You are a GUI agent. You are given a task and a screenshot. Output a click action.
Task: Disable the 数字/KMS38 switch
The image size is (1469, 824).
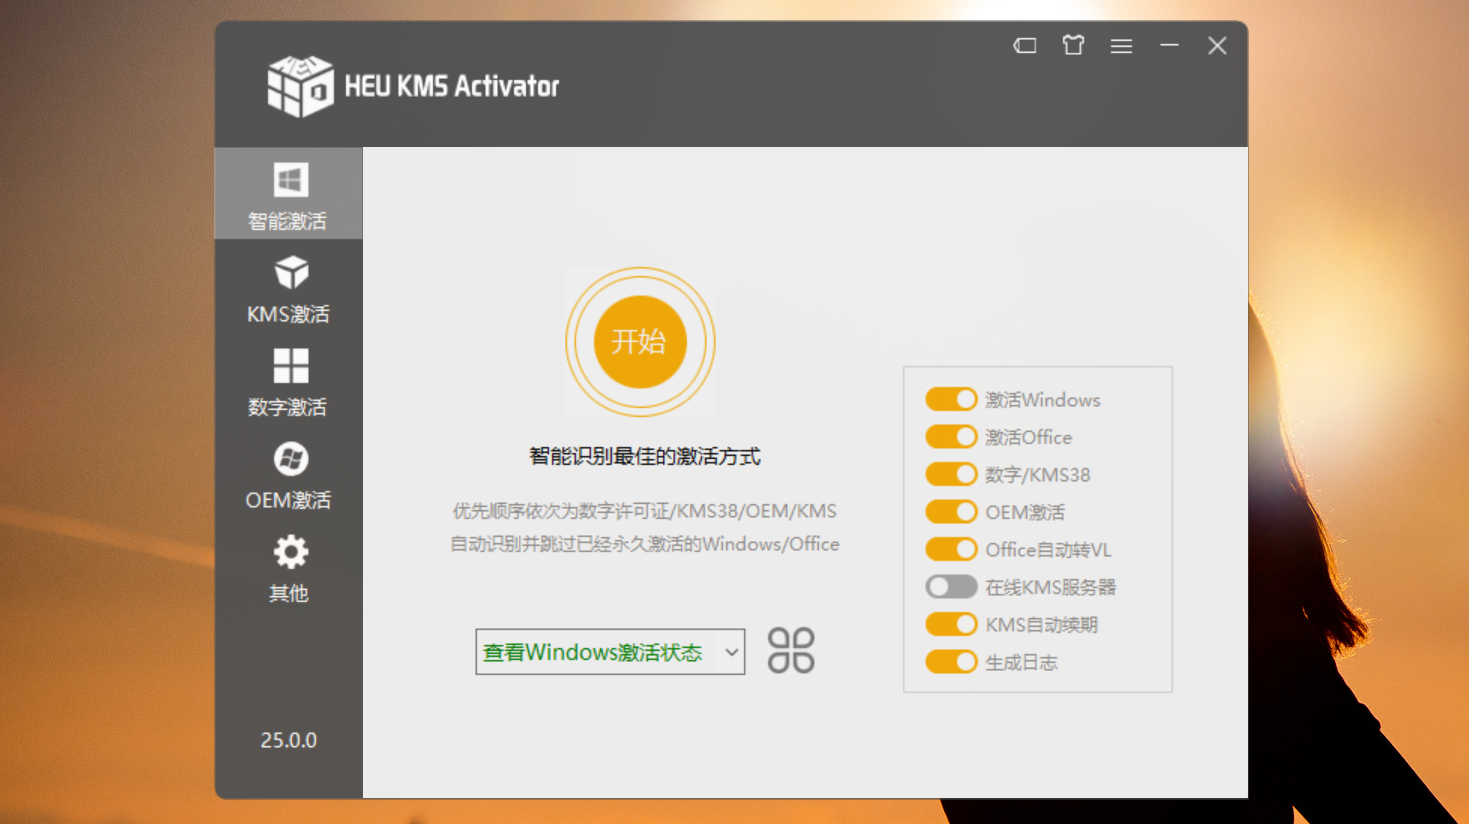(x=951, y=474)
